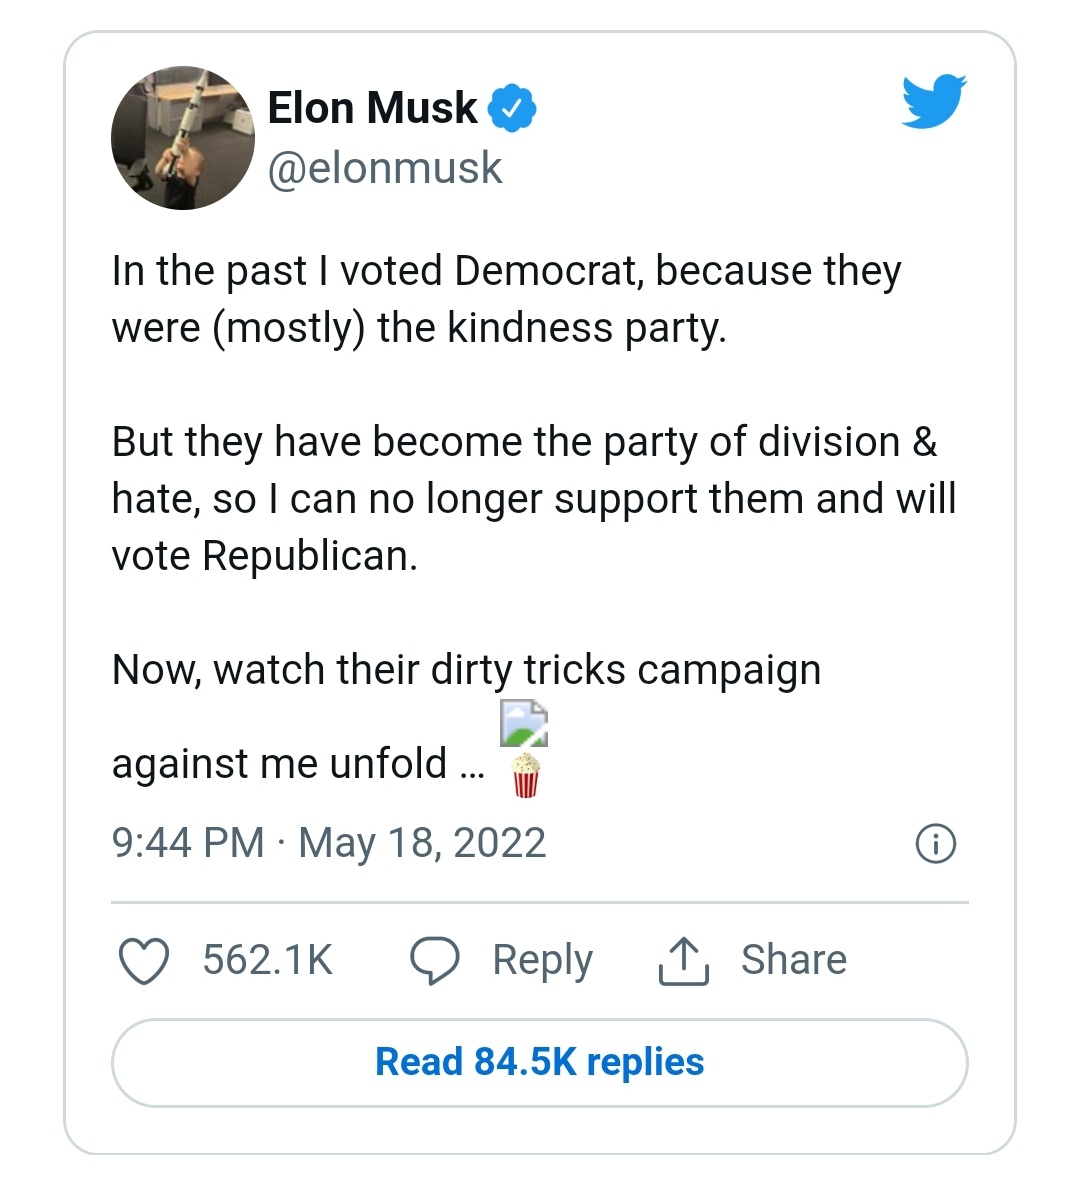This screenshot has width=1080, height=1195.
Task: Click the Reply text label
Action: (542, 960)
